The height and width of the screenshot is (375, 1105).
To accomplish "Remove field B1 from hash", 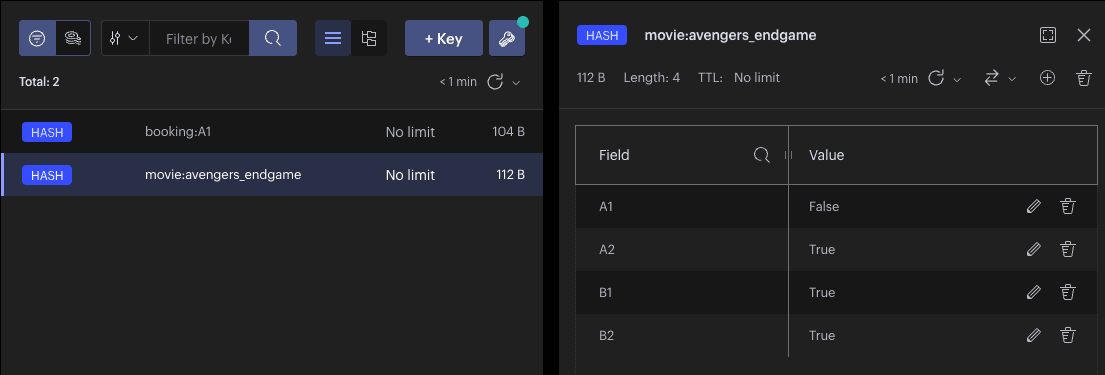I will 1068,293.
